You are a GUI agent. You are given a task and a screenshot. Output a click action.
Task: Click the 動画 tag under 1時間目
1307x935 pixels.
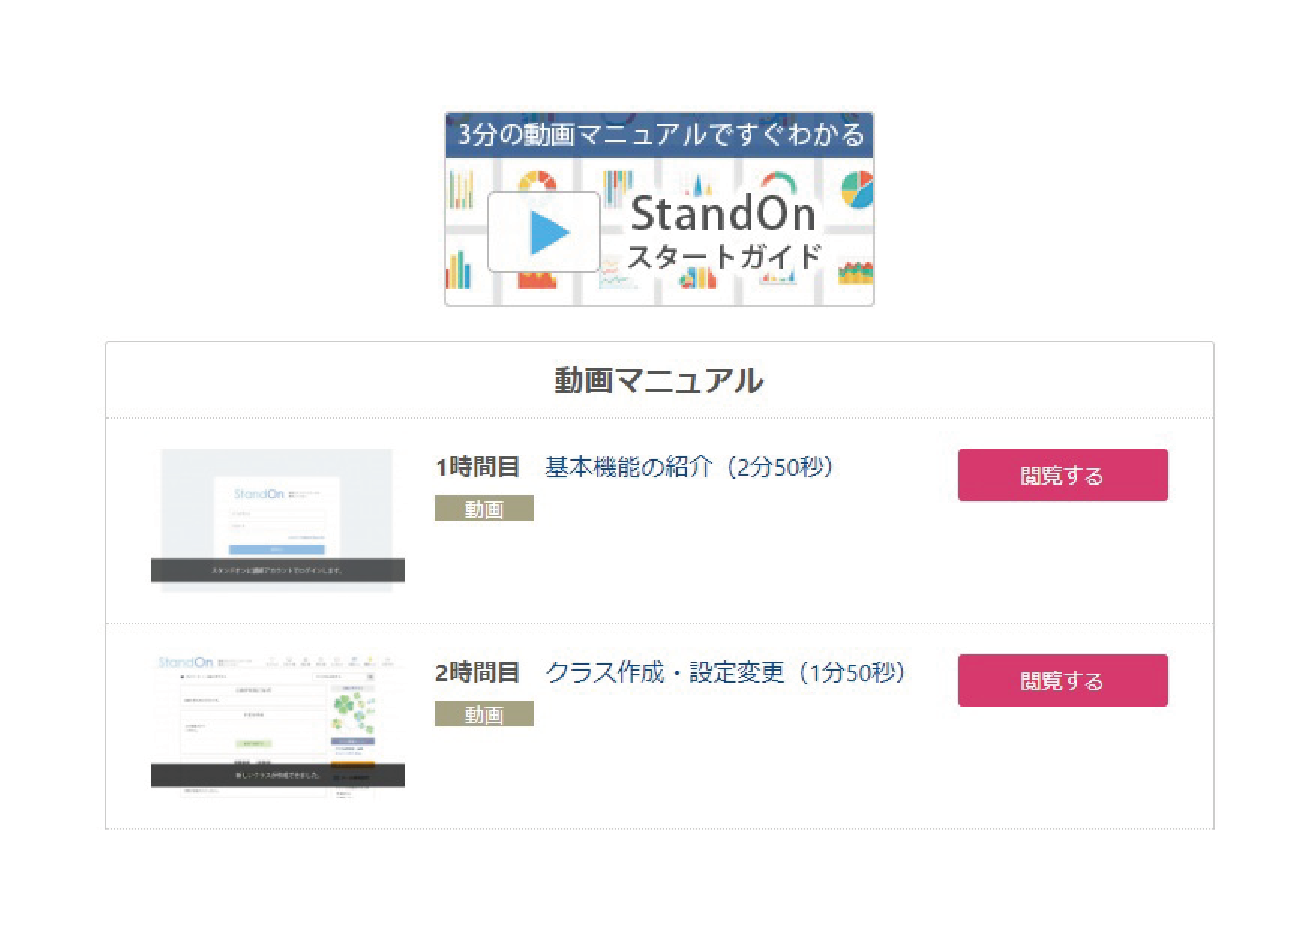[x=484, y=509]
